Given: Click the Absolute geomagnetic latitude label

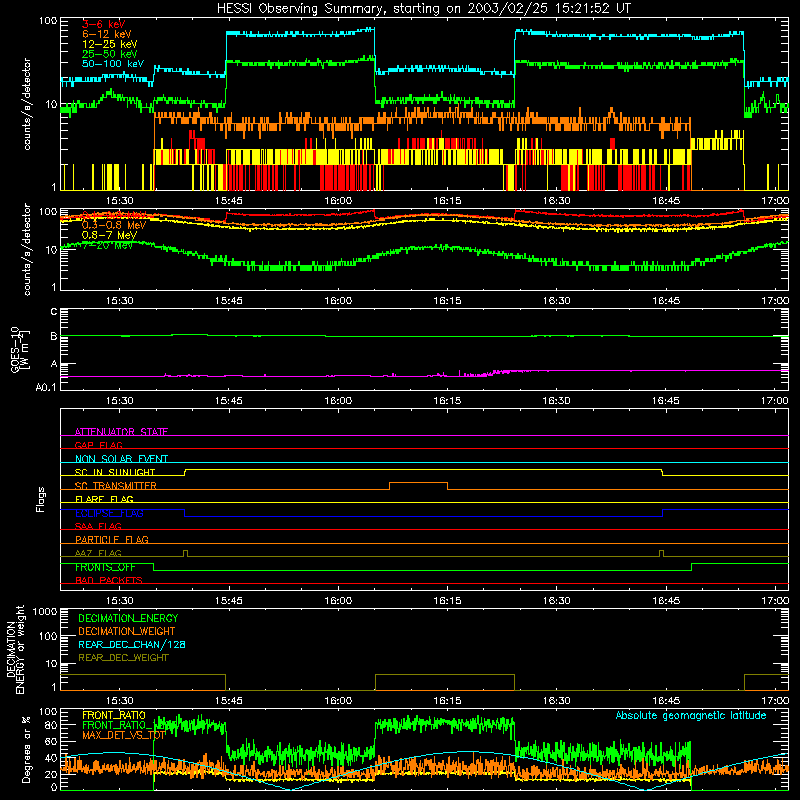Looking at the screenshot, I should point(691,715).
